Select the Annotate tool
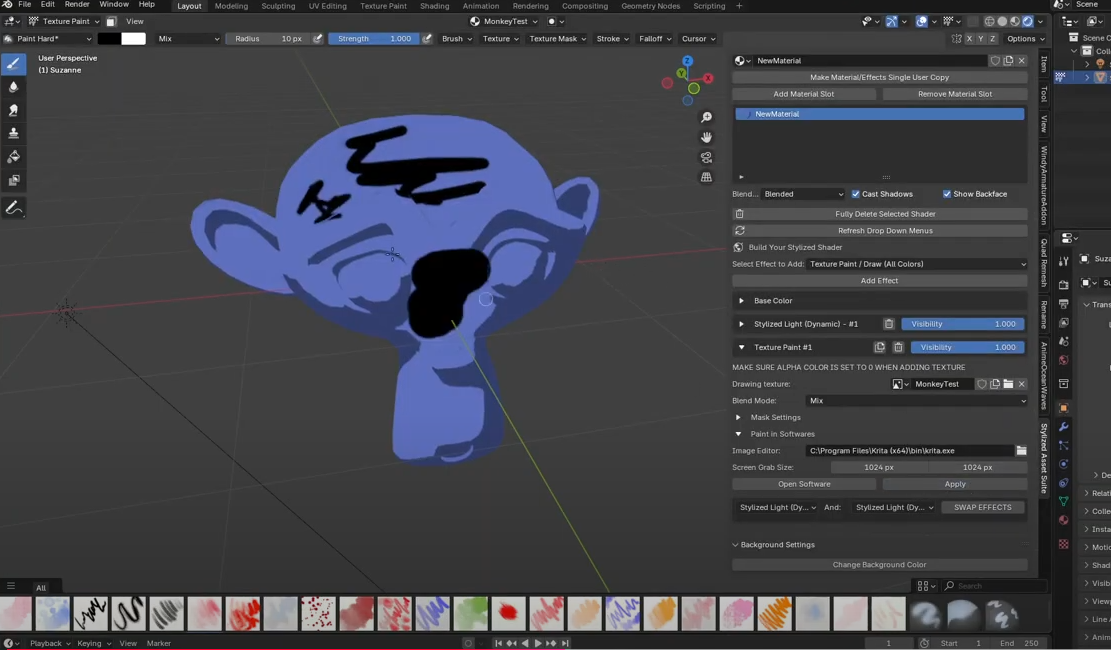 click(14, 207)
